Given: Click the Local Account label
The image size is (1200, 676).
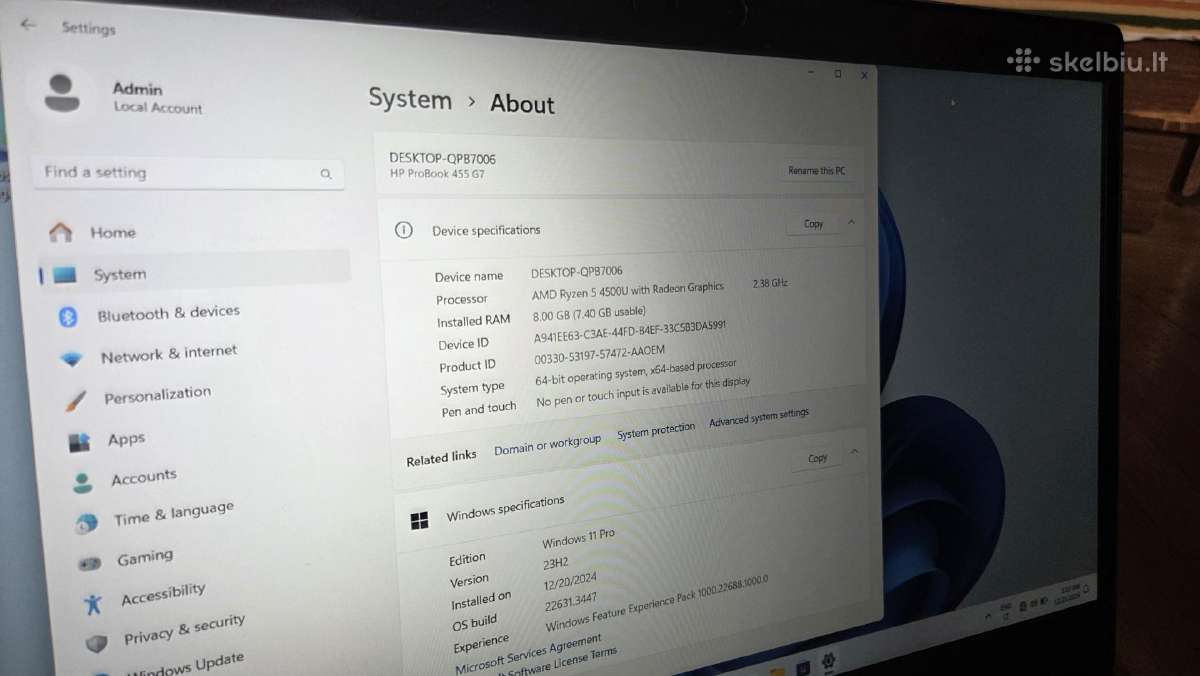Looking at the screenshot, I should click(158, 108).
